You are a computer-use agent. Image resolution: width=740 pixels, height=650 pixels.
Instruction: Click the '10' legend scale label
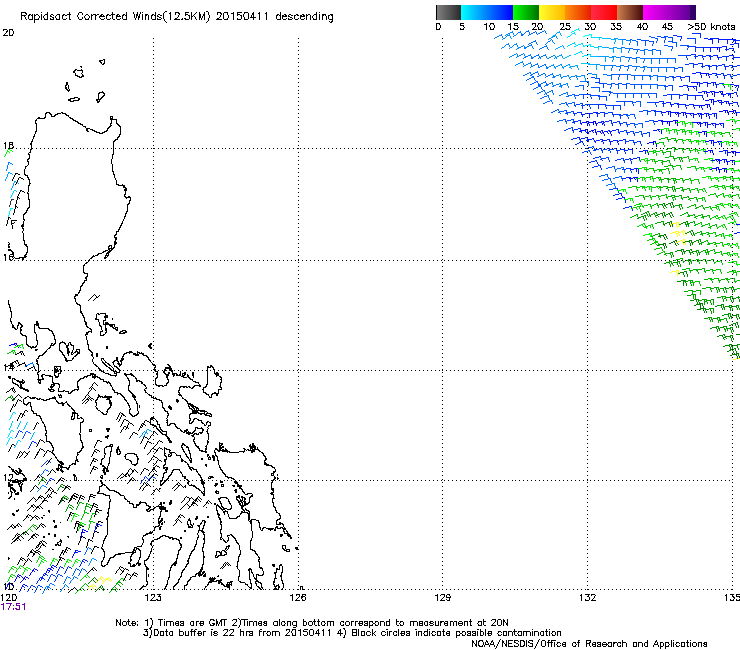[x=489, y=27]
